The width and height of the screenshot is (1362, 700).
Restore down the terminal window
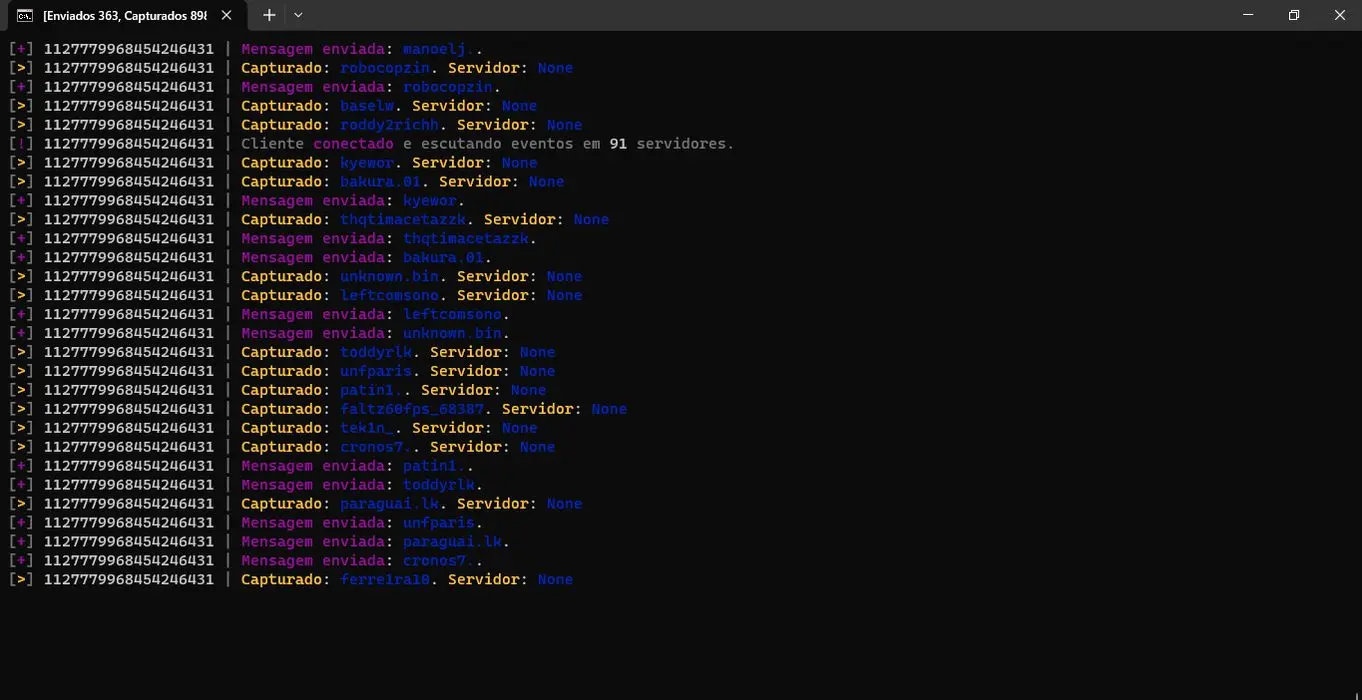1294,15
